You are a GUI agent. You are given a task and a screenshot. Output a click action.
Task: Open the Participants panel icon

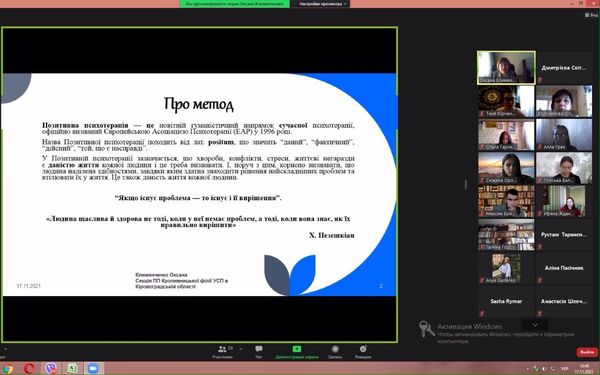tap(222, 349)
